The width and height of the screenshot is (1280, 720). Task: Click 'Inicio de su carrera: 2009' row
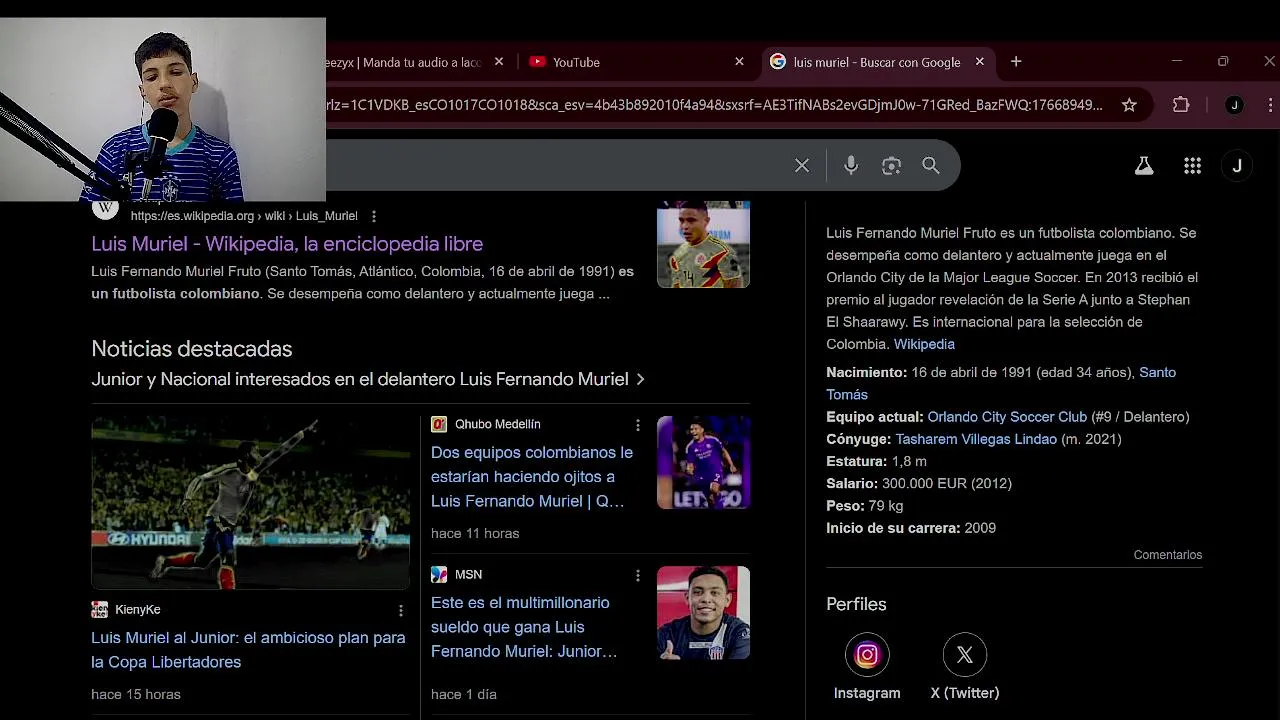pos(911,528)
